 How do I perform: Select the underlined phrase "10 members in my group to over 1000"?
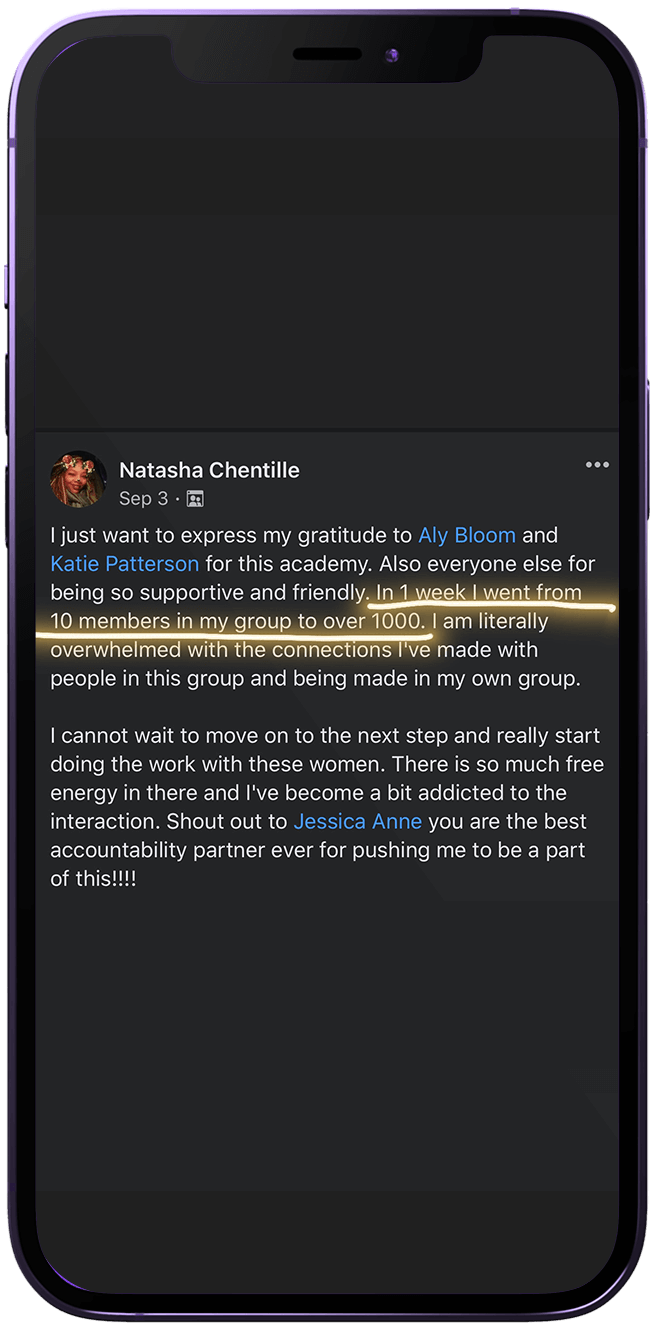click(x=238, y=621)
